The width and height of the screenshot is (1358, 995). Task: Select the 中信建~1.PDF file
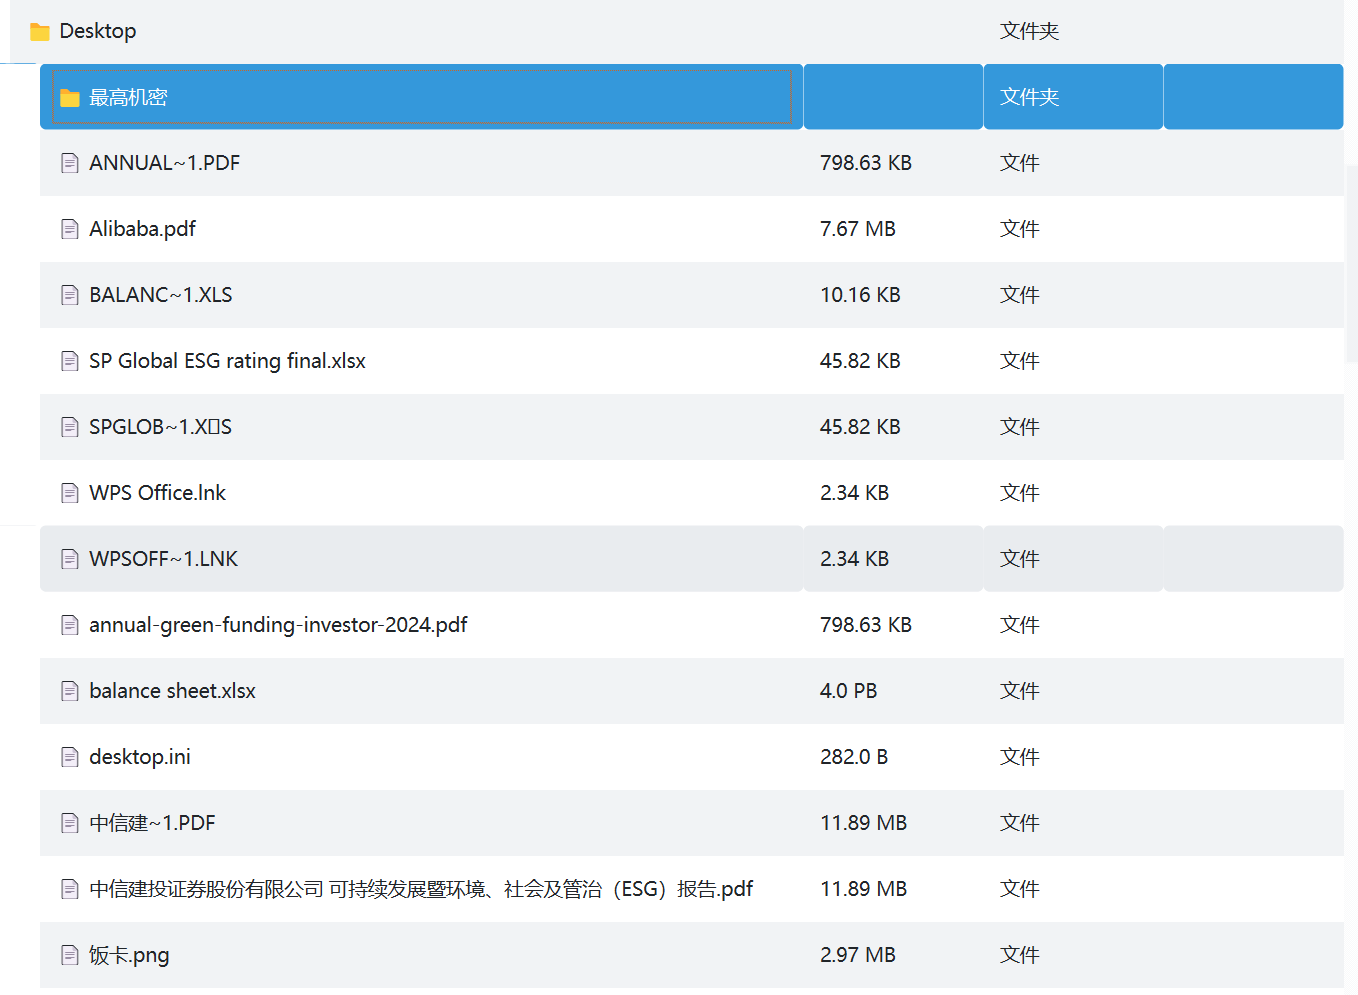(152, 824)
